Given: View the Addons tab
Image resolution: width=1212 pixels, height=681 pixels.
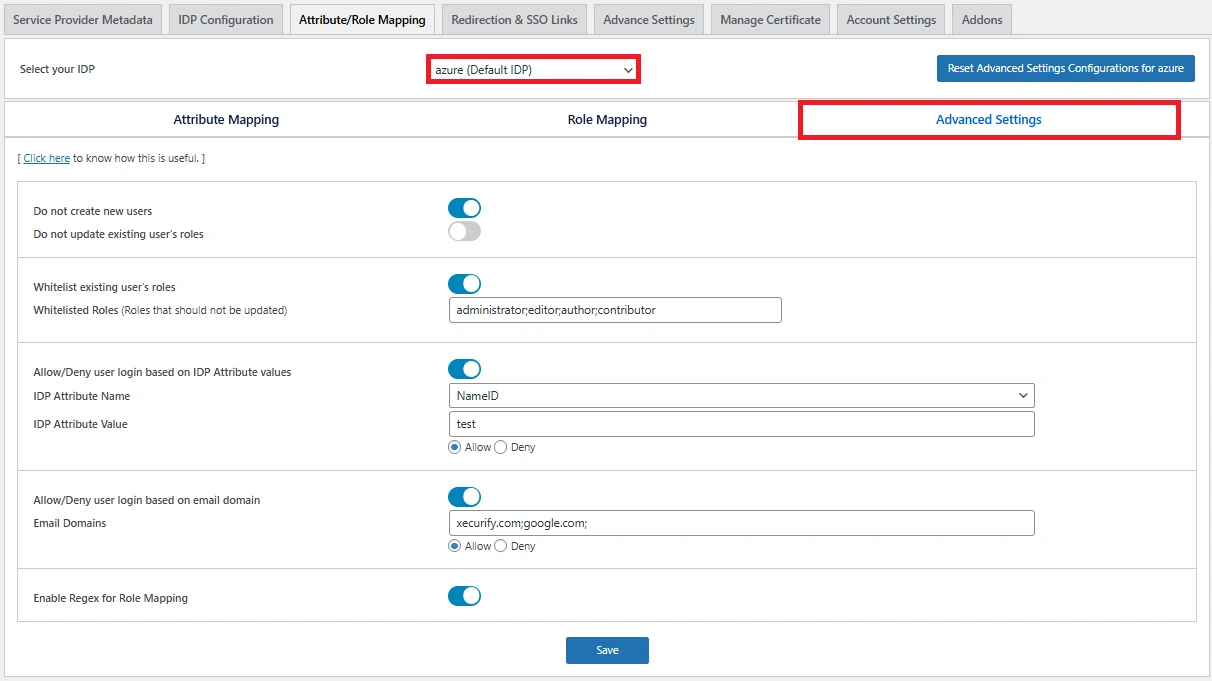Looking at the screenshot, I should coord(981,18).
